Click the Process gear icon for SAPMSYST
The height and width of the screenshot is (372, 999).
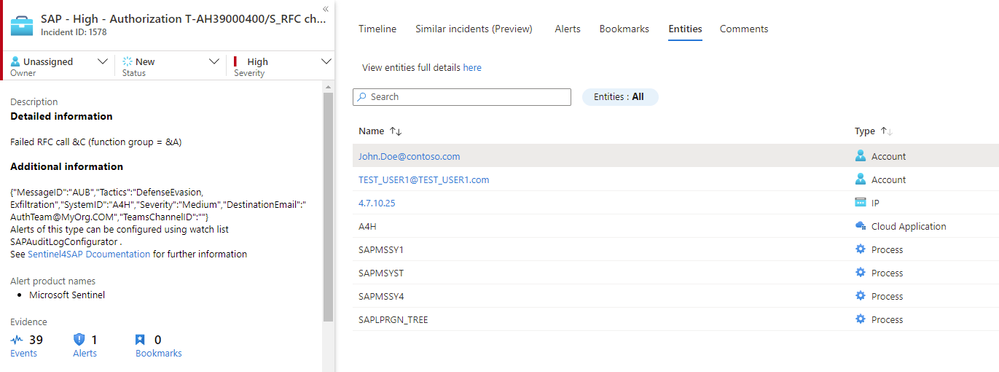pyautogui.click(x=861, y=273)
